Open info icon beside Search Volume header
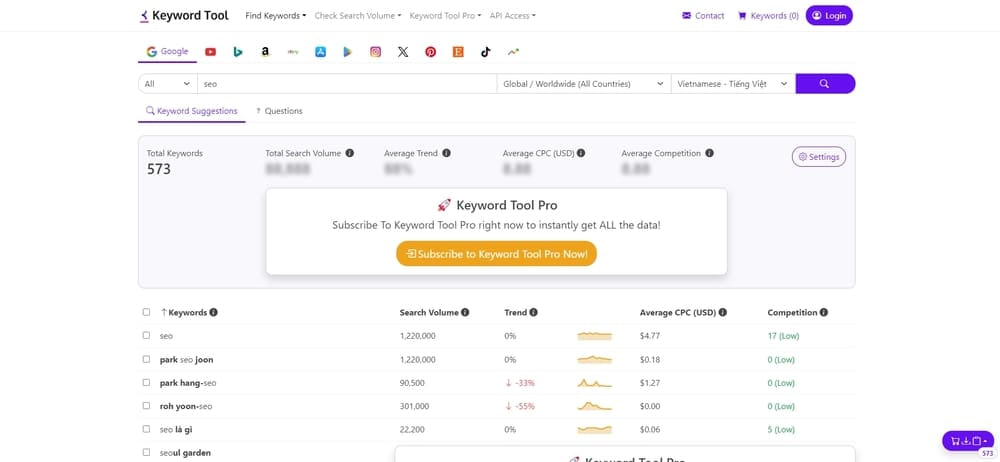Viewport: 1000px width, 462px height. [466, 313]
